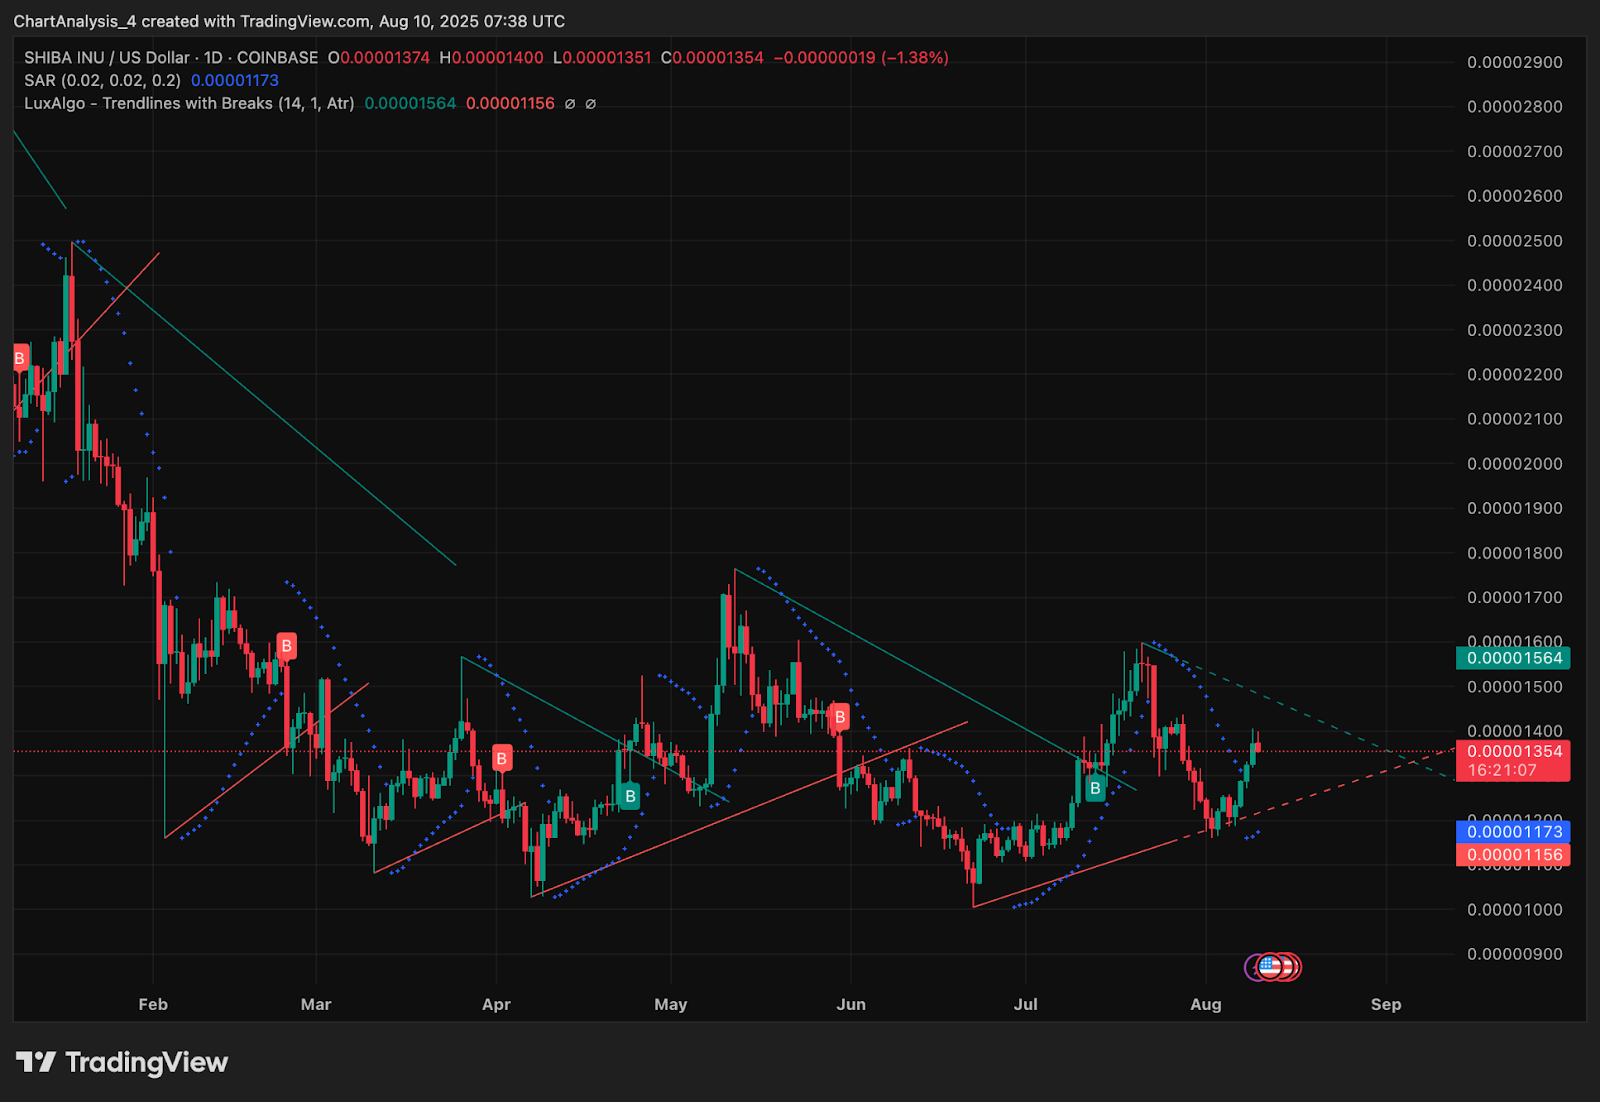Click the green B marker in late April
Image resolution: width=1600 pixels, height=1102 pixels.
click(630, 796)
